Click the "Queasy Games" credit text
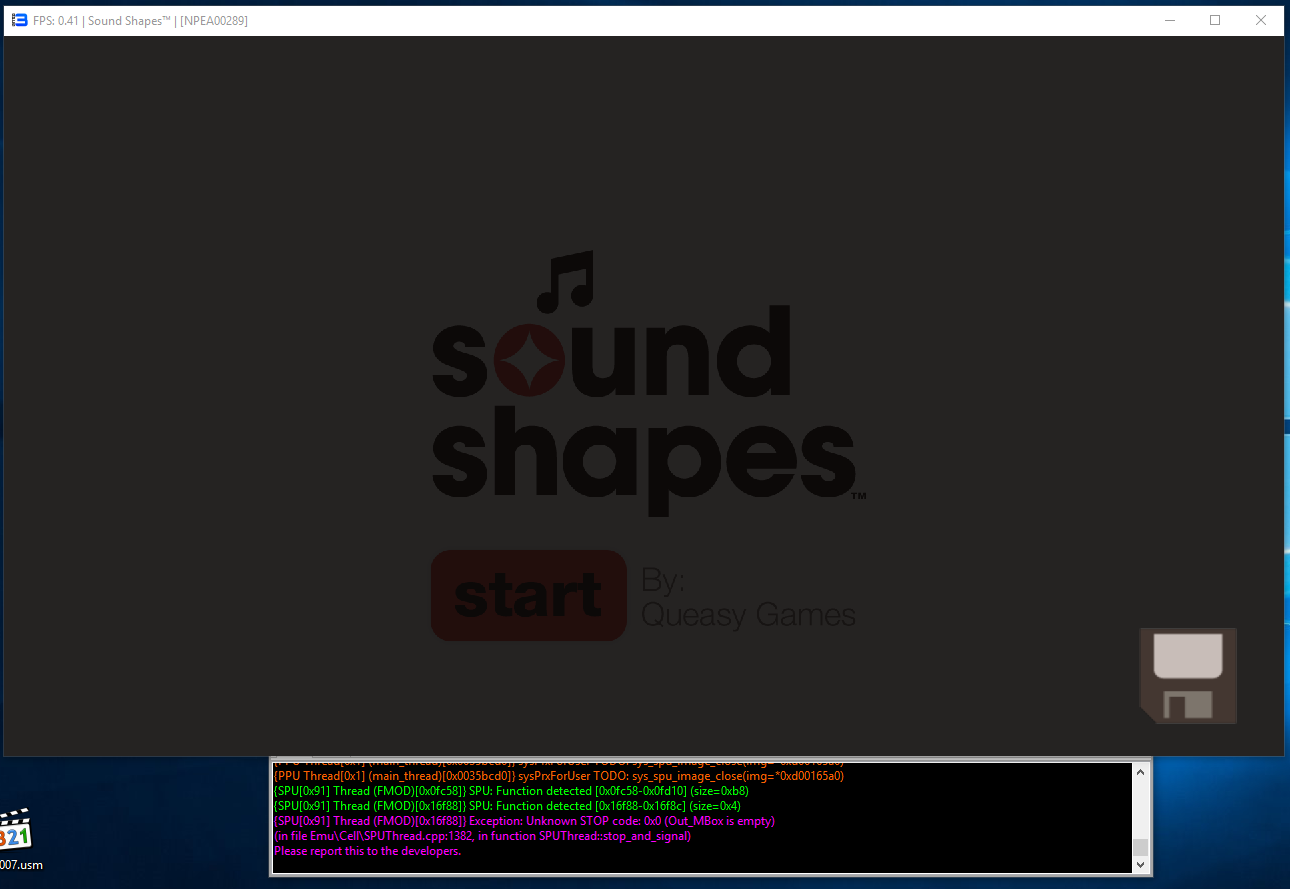This screenshot has width=1290, height=889. tap(748, 613)
